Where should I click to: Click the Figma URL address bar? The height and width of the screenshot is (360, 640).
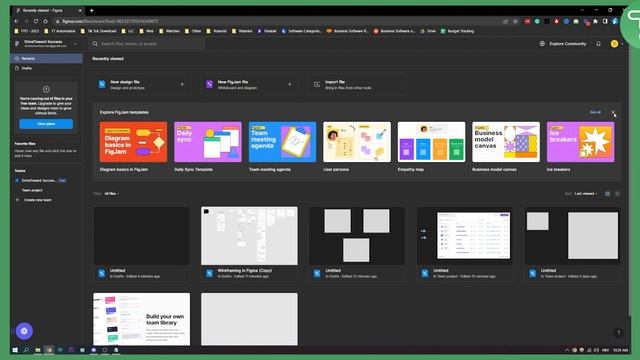click(278, 21)
